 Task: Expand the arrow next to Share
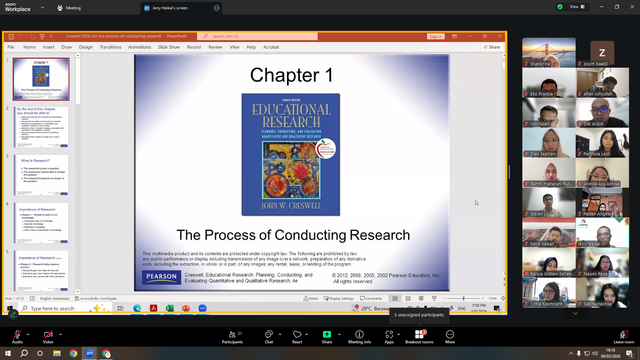(x=339, y=334)
